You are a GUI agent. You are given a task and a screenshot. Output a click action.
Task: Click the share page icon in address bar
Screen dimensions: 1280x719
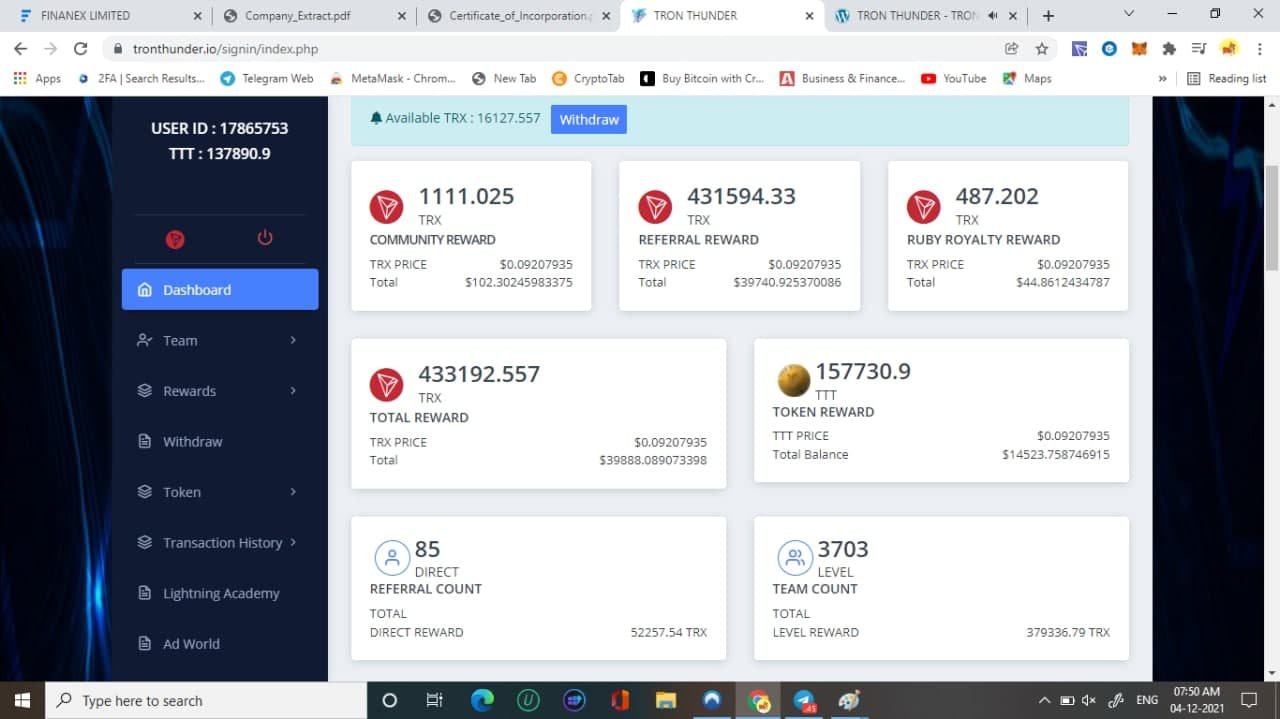pos(1011,48)
